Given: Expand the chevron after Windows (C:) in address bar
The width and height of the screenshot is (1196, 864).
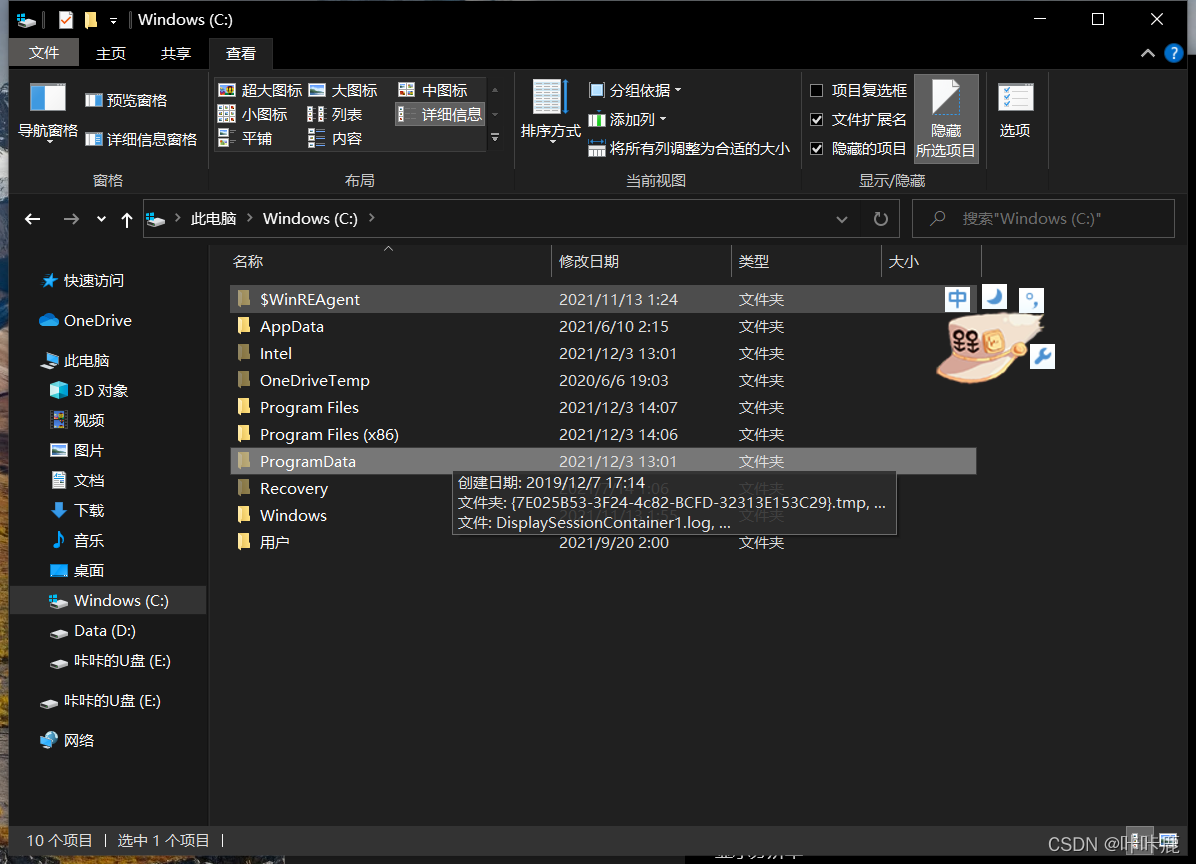Looking at the screenshot, I should point(371,218).
